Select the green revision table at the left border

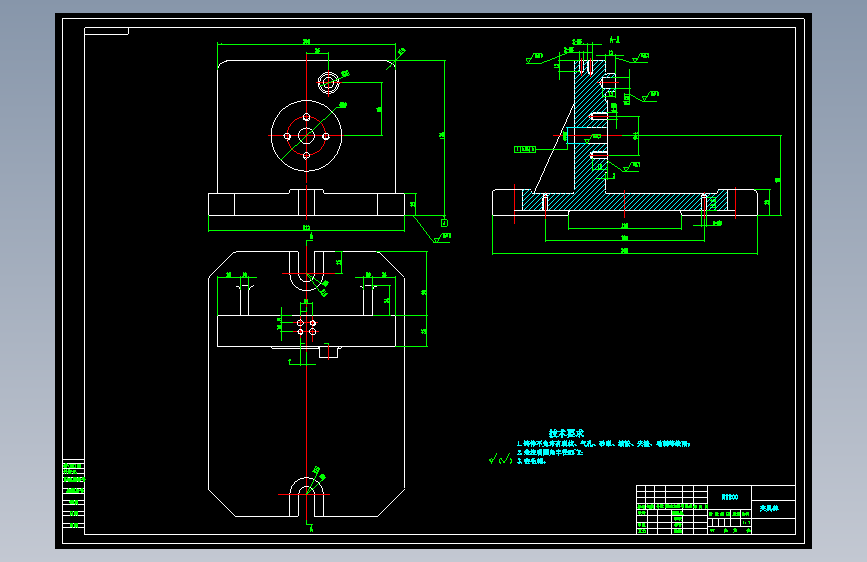(74, 495)
